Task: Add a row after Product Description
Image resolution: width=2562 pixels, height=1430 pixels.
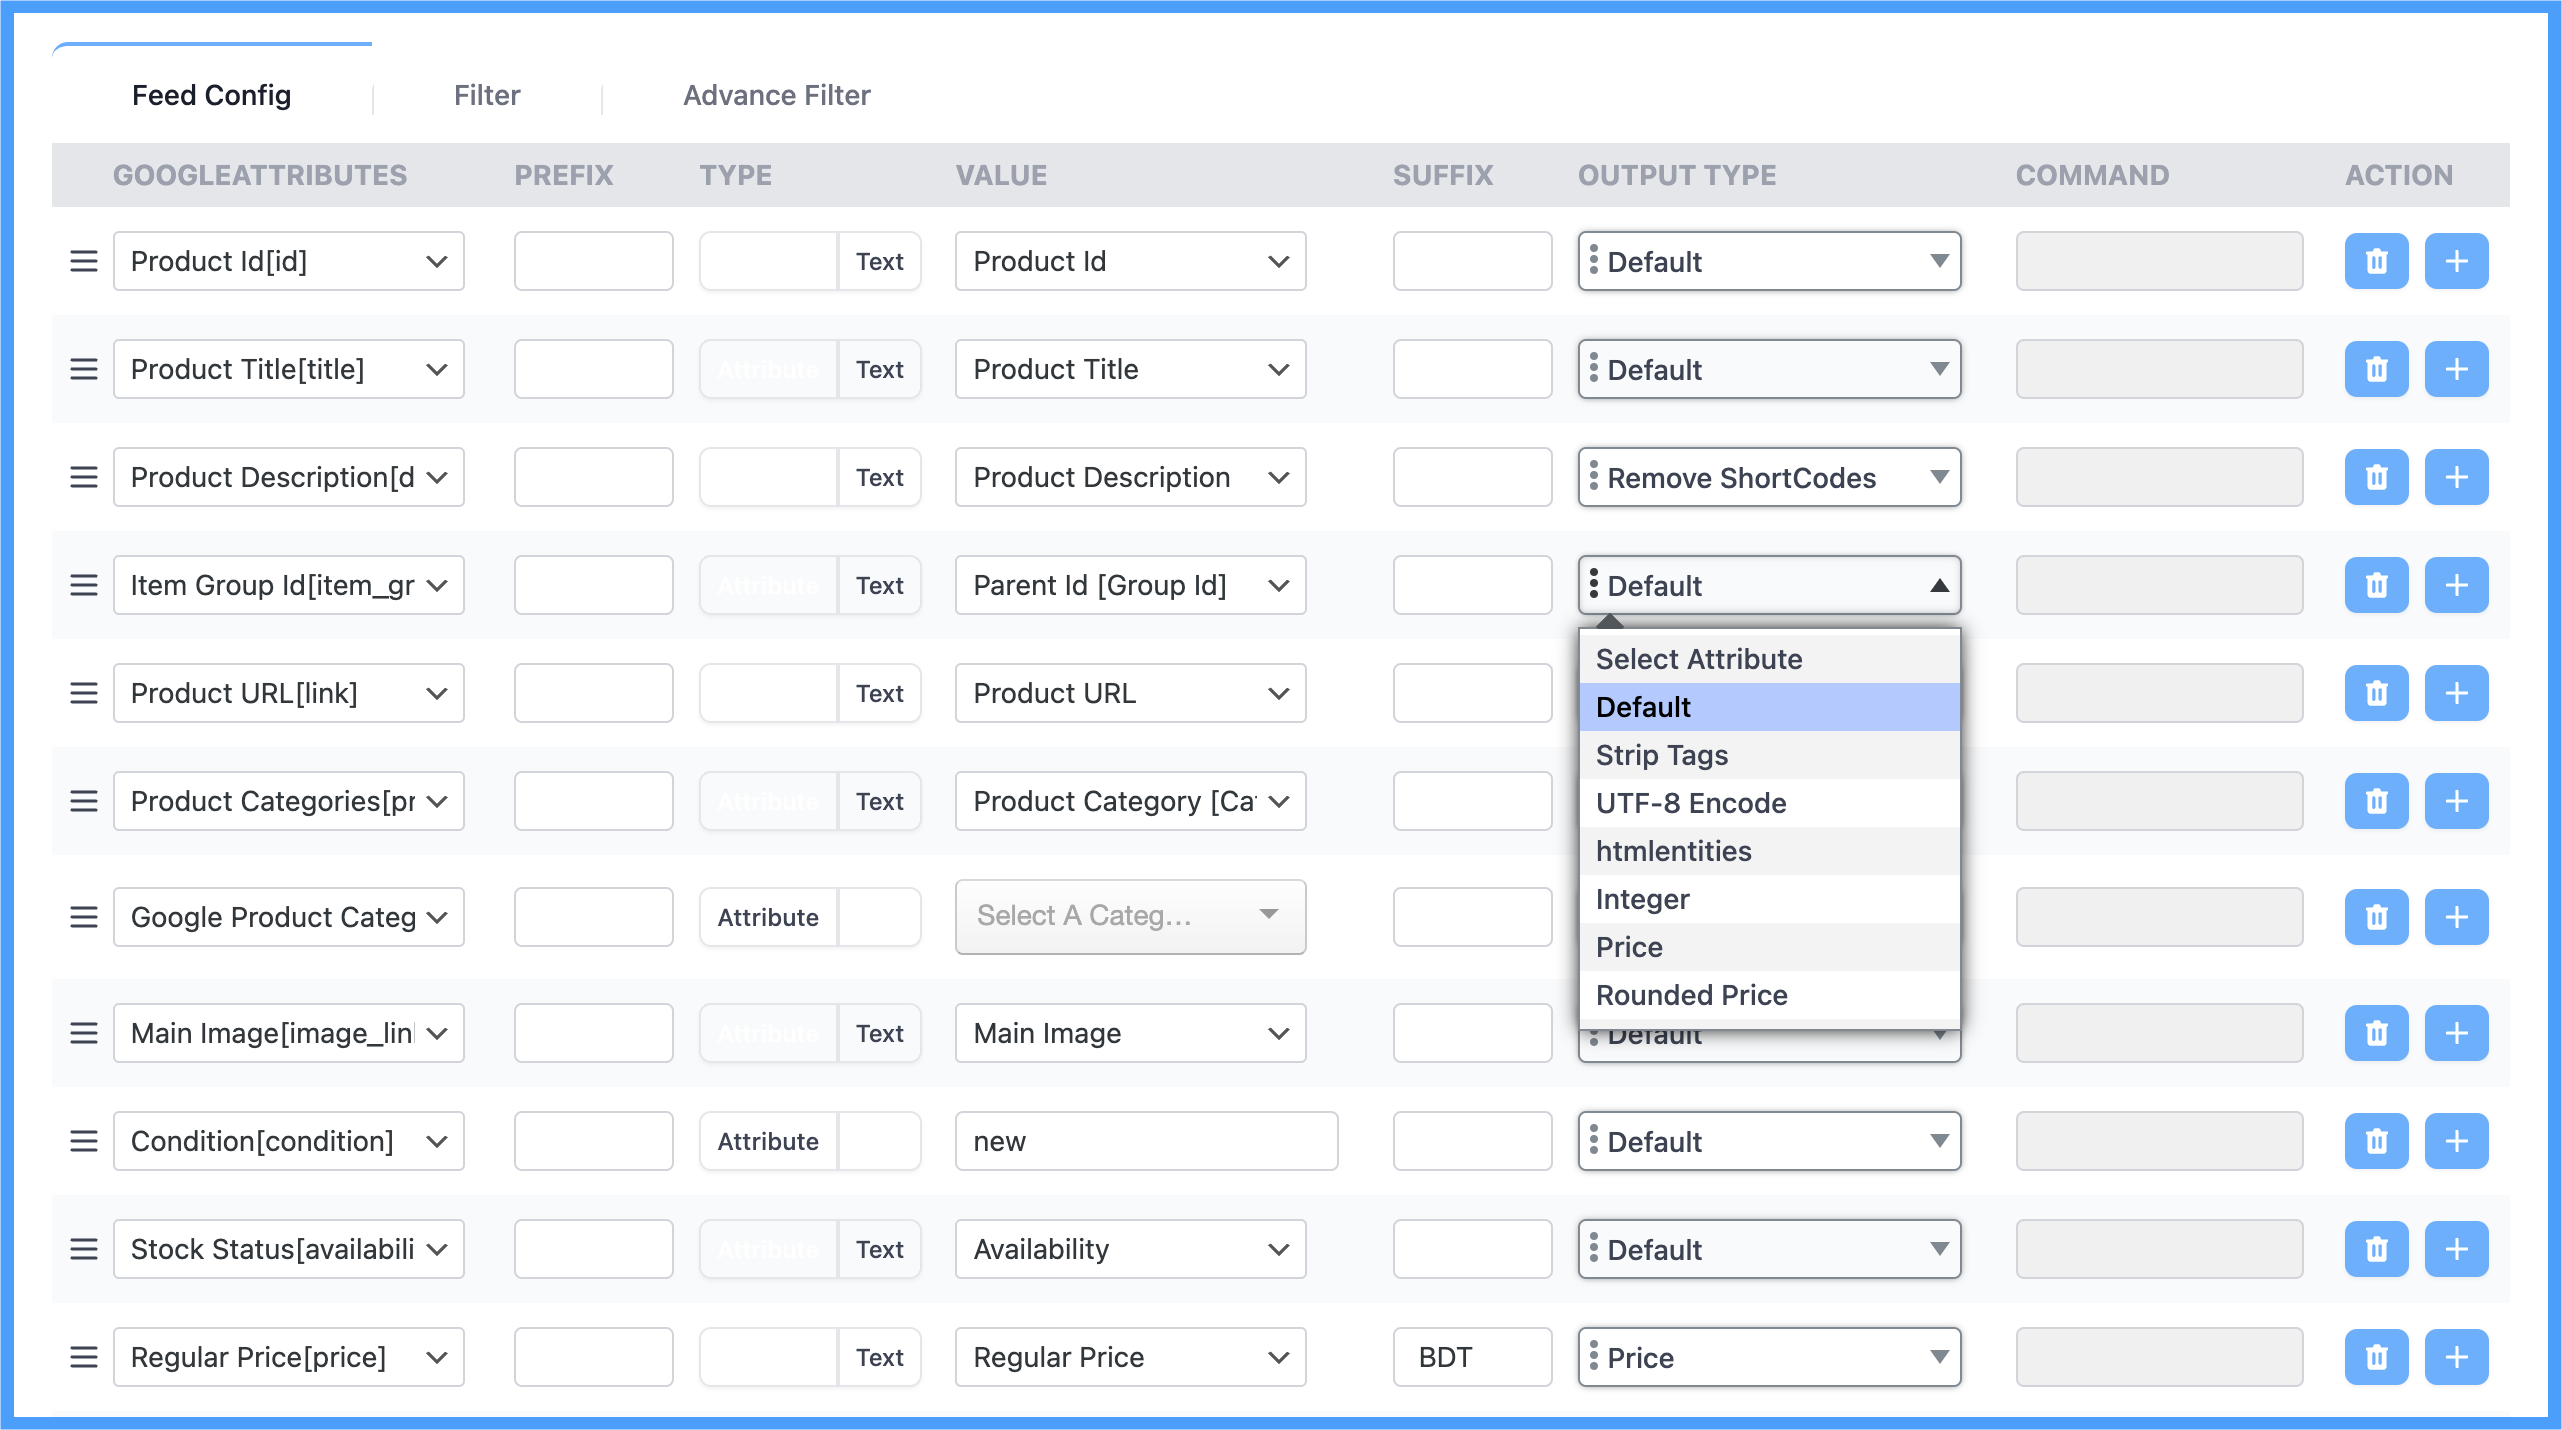Action: tap(2456, 477)
